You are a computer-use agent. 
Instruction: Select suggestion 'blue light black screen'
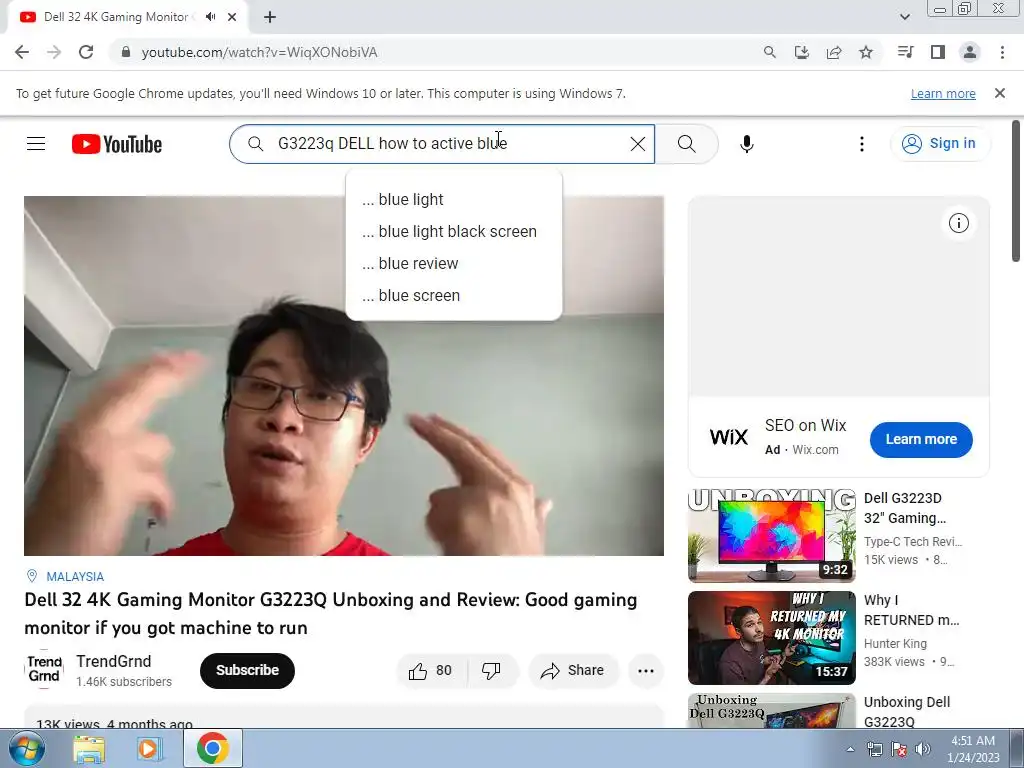pos(454,231)
